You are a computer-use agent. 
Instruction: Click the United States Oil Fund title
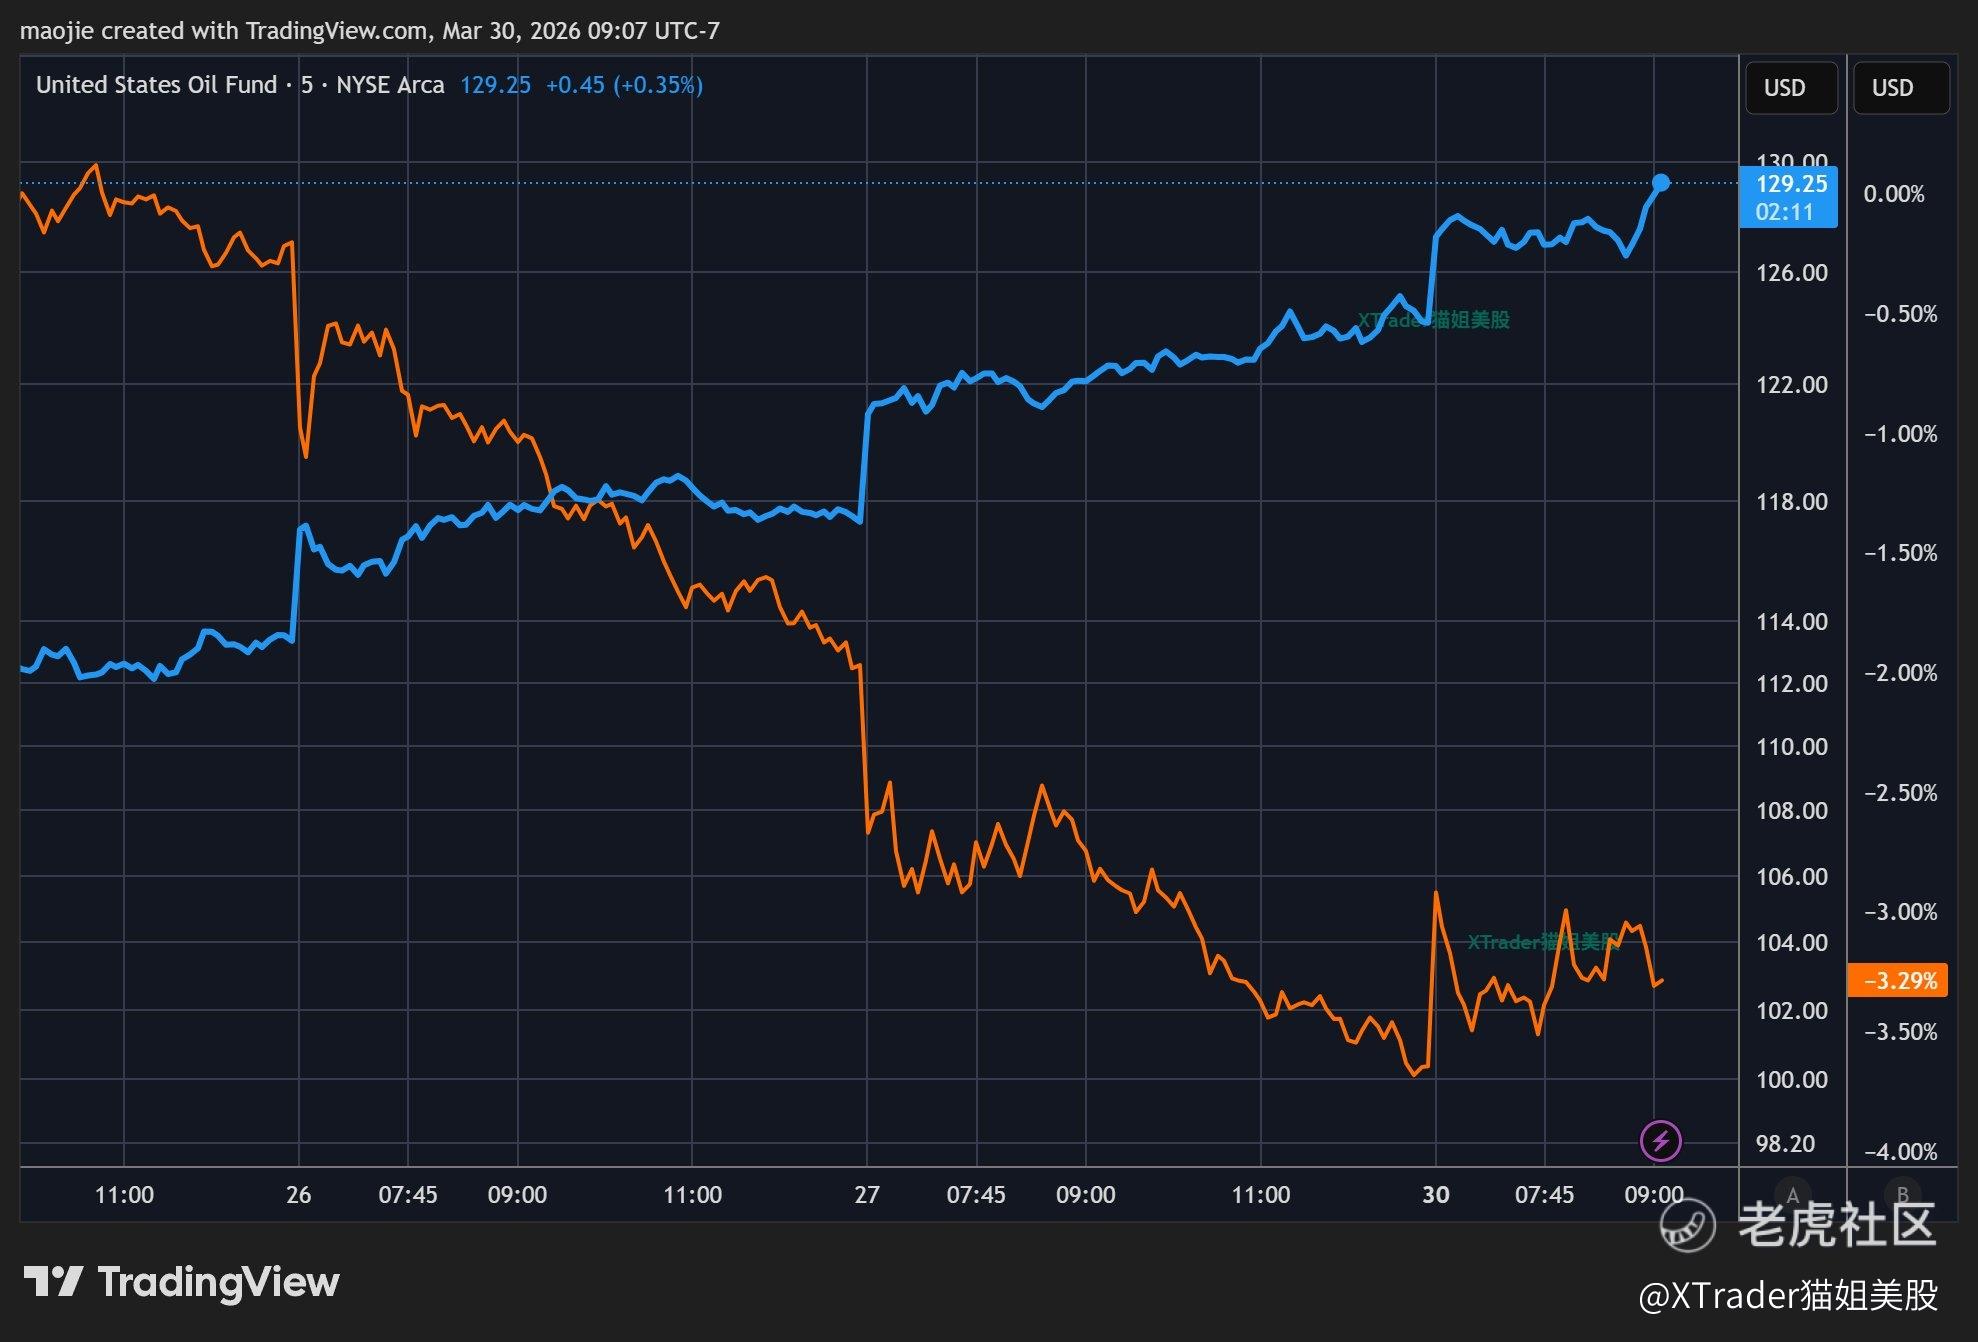click(156, 85)
